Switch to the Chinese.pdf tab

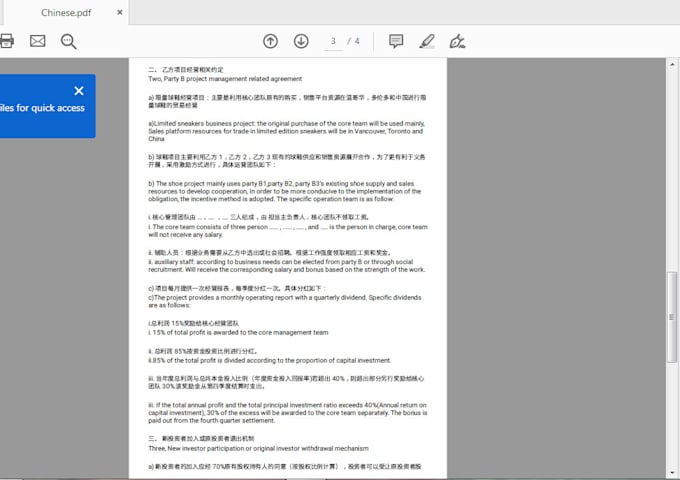pos(66,13)
